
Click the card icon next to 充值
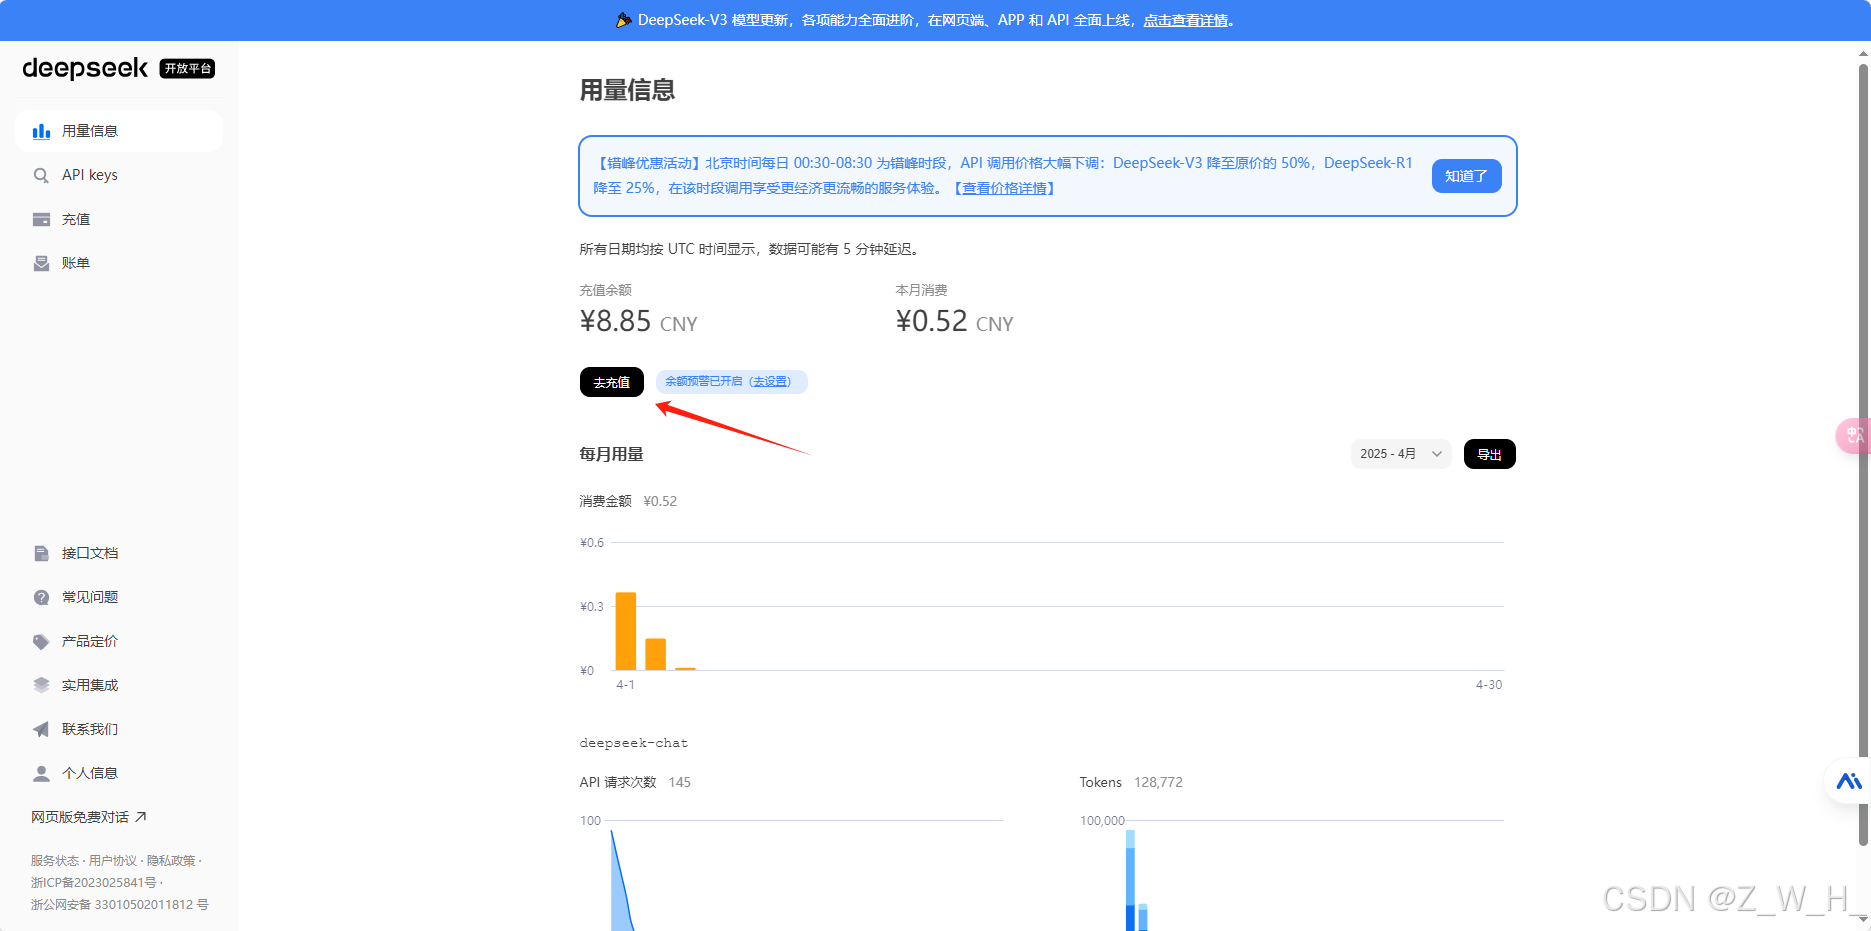point(41,219)
